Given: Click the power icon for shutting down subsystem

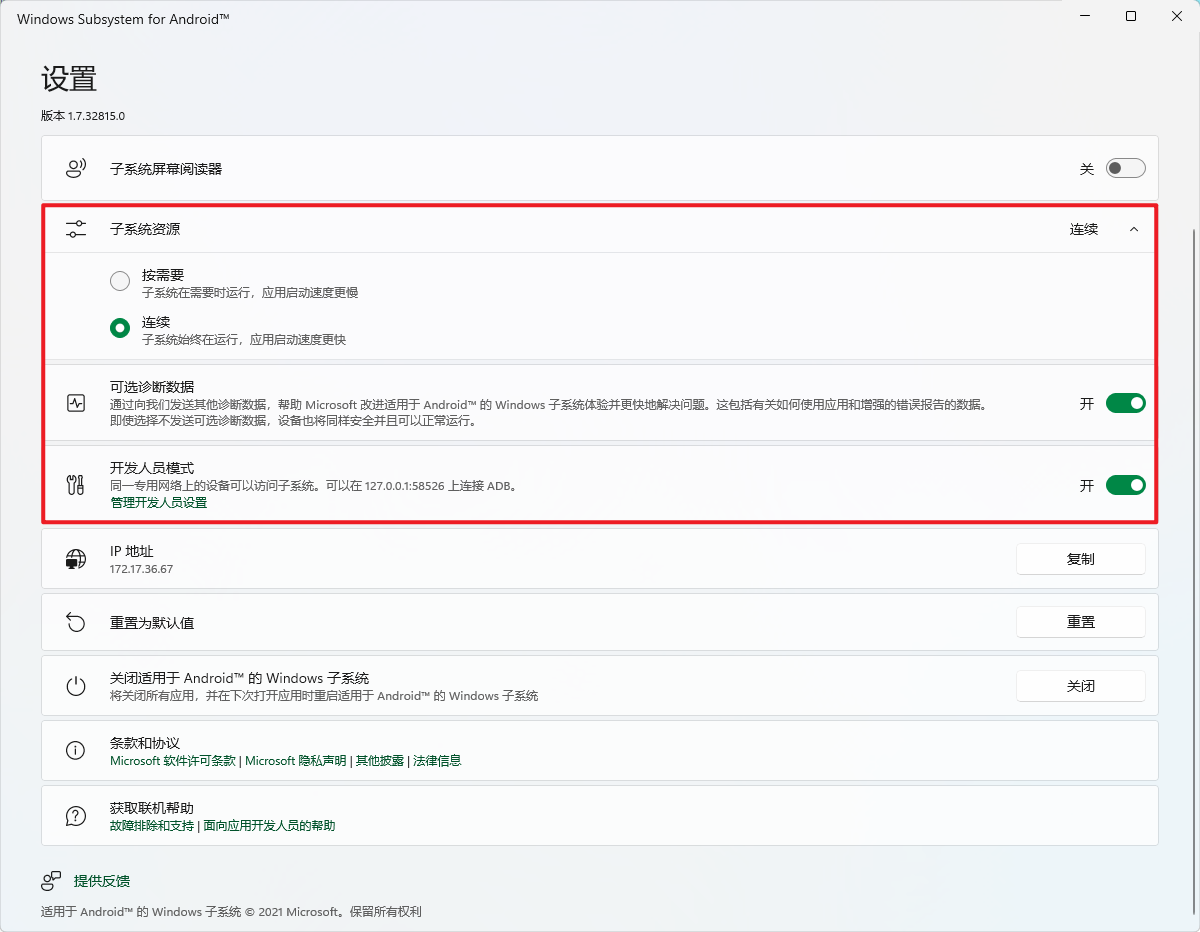Looking at the screenshot, I should 76,686.
